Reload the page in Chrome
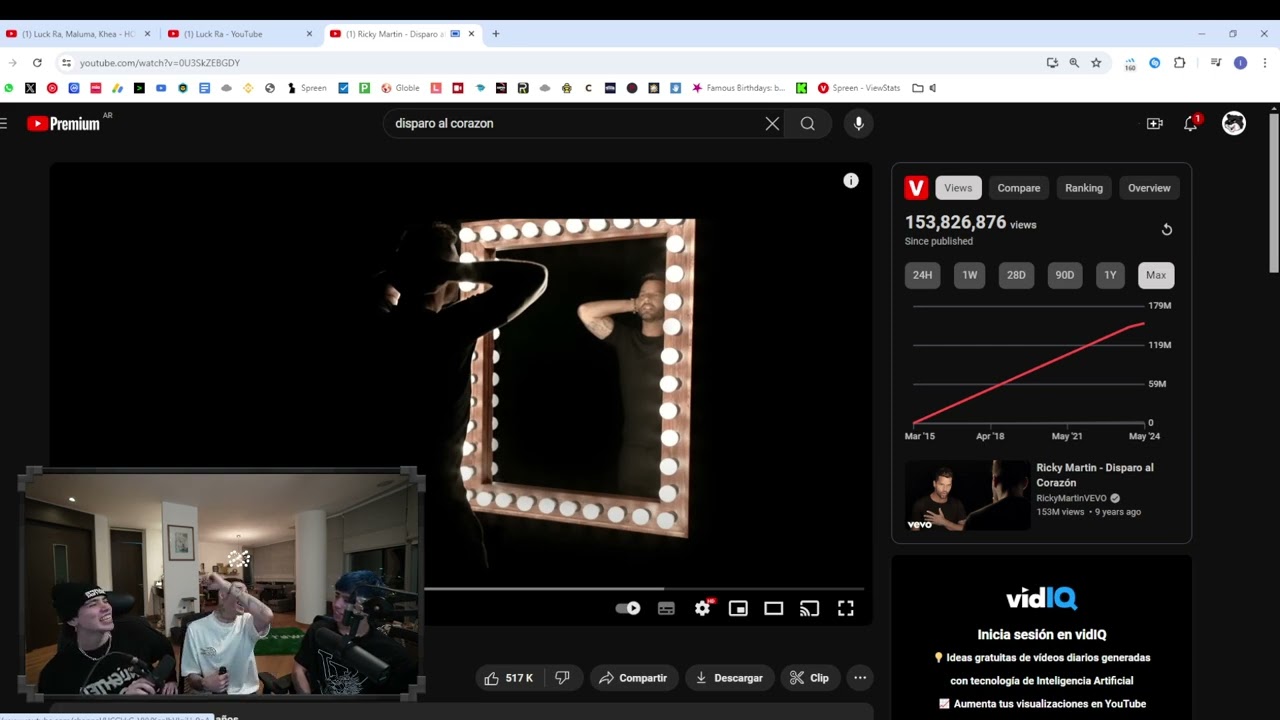Viewport: 1280px width, 720px height. point(37,62)
